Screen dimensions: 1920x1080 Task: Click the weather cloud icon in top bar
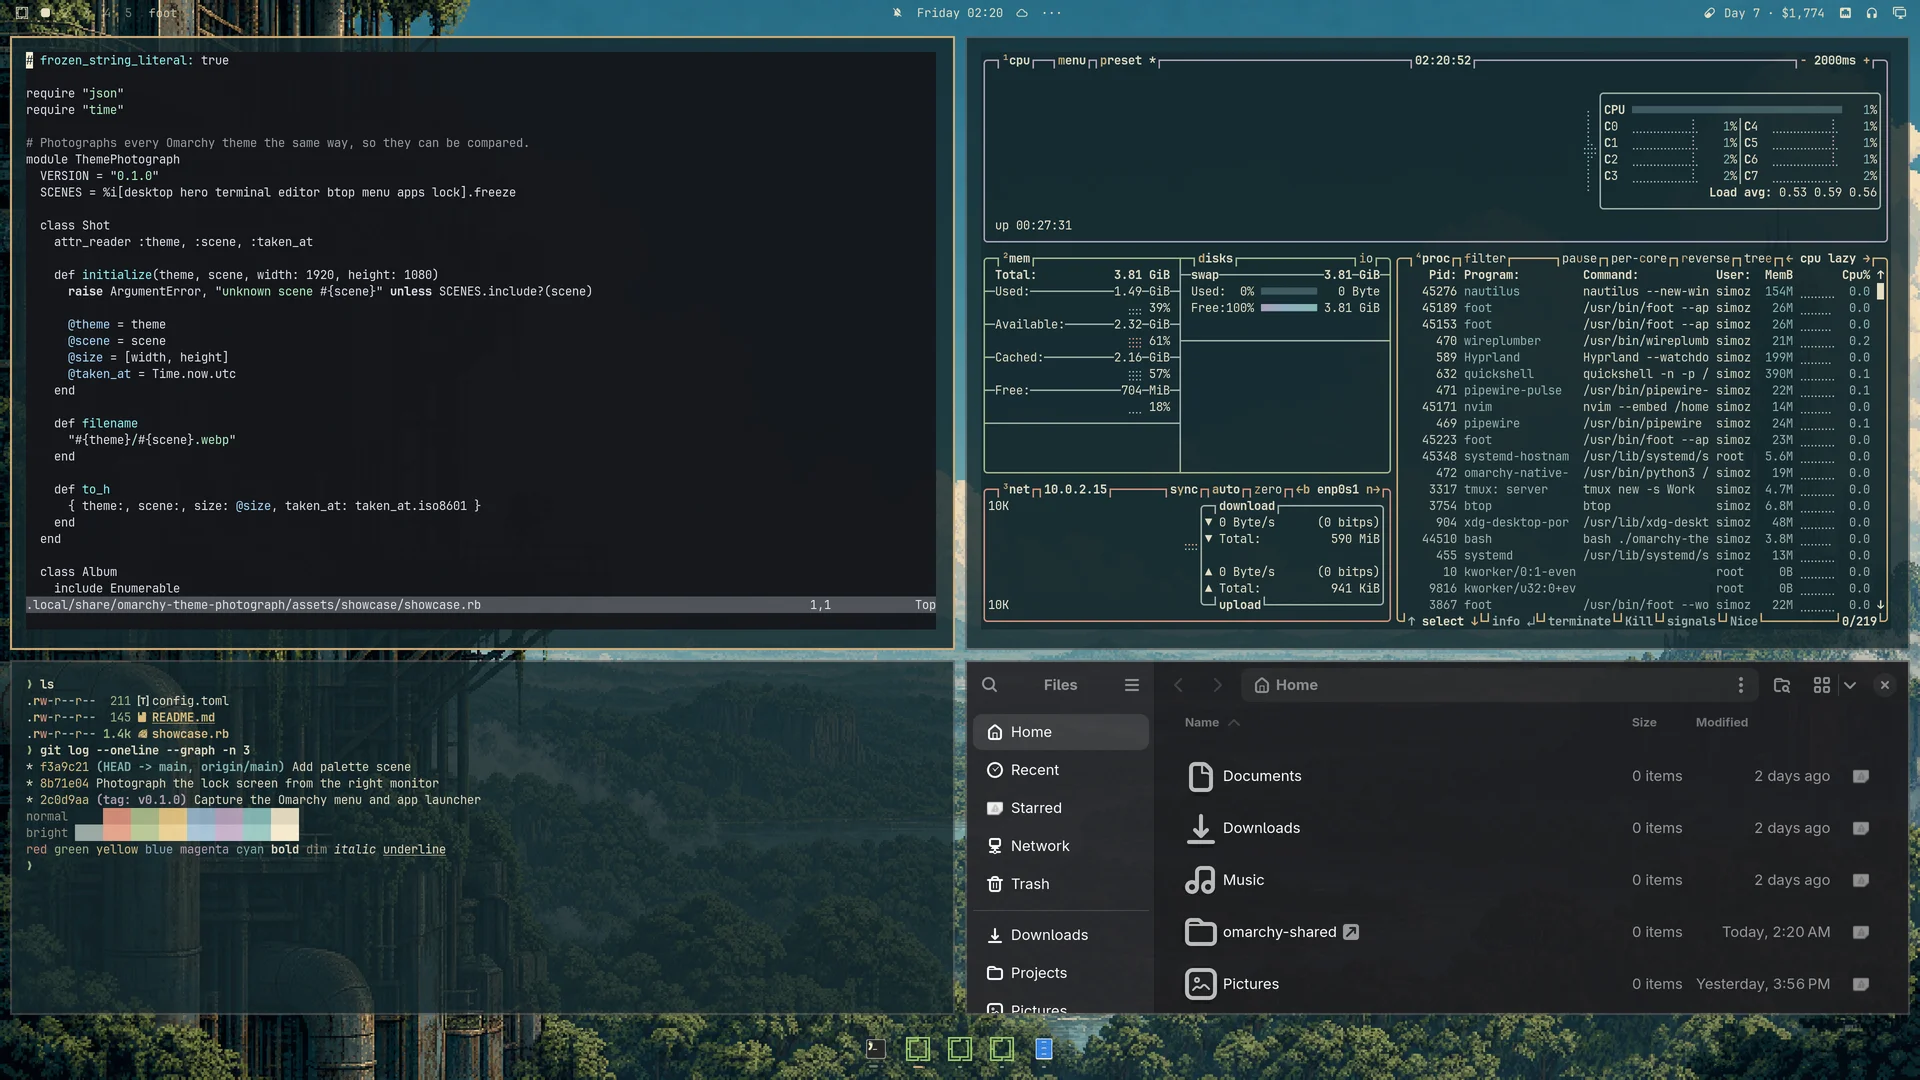click(1022, 13)
